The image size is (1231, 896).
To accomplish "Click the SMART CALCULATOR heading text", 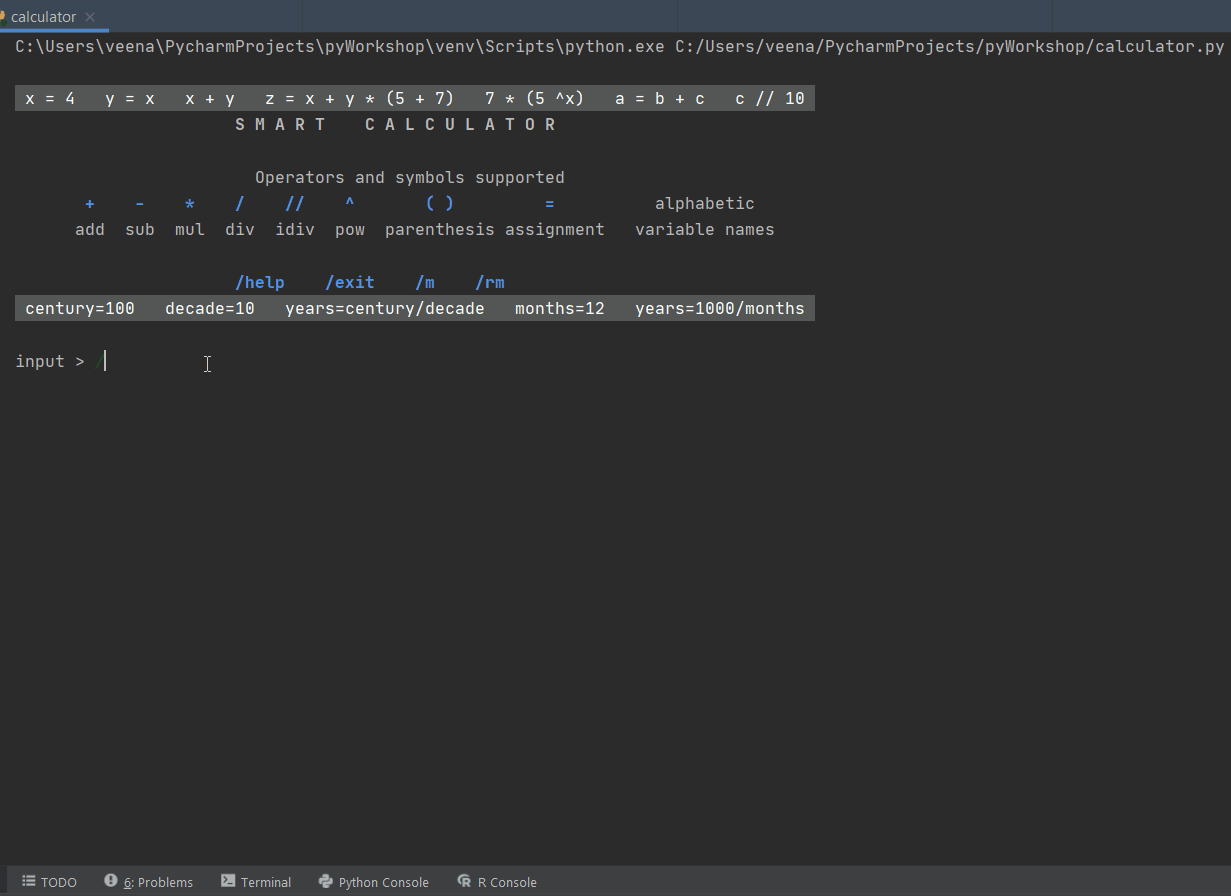I will pos(396,124).
